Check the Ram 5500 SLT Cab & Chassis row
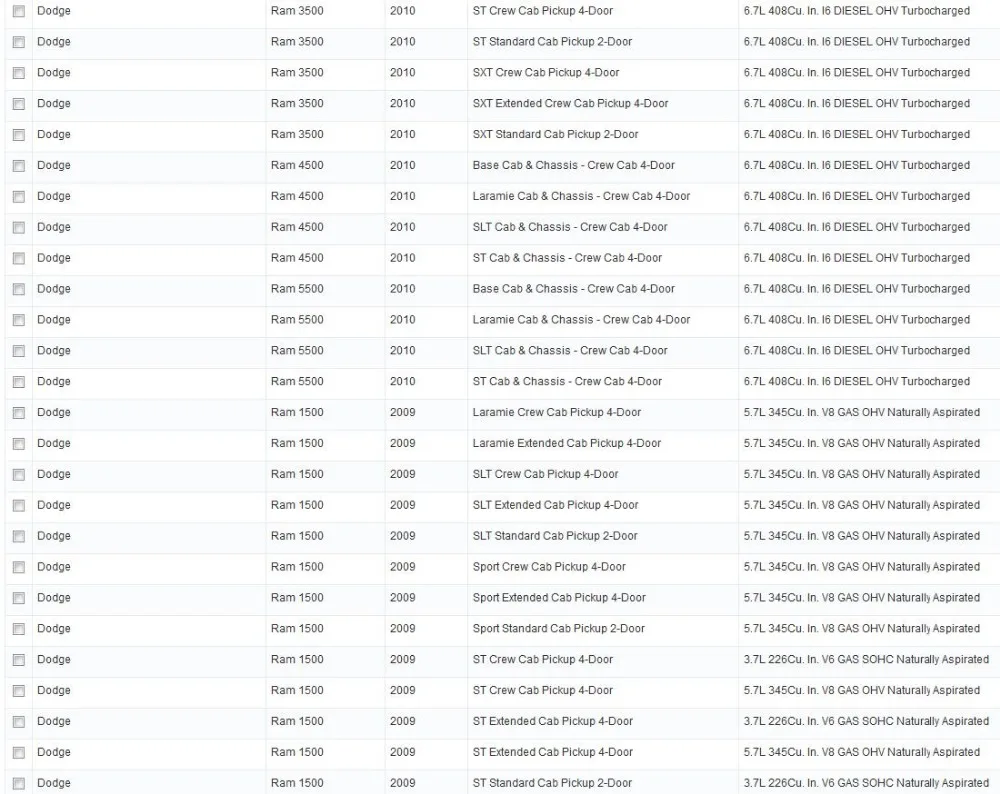1000x794 pixels. (19, 351)
